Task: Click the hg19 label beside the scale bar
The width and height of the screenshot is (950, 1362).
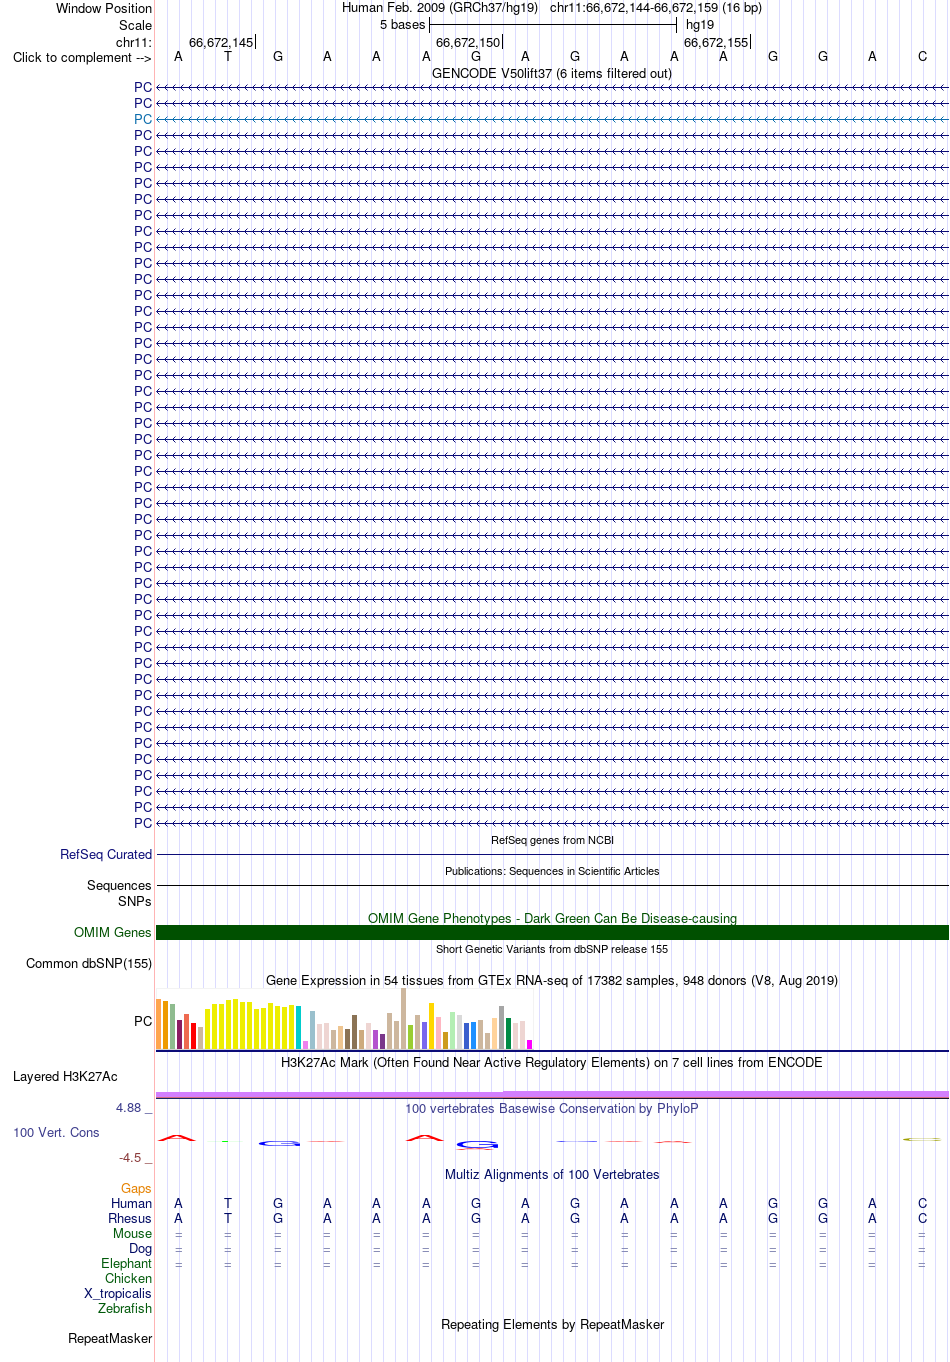Action: (x=700, y=24)
